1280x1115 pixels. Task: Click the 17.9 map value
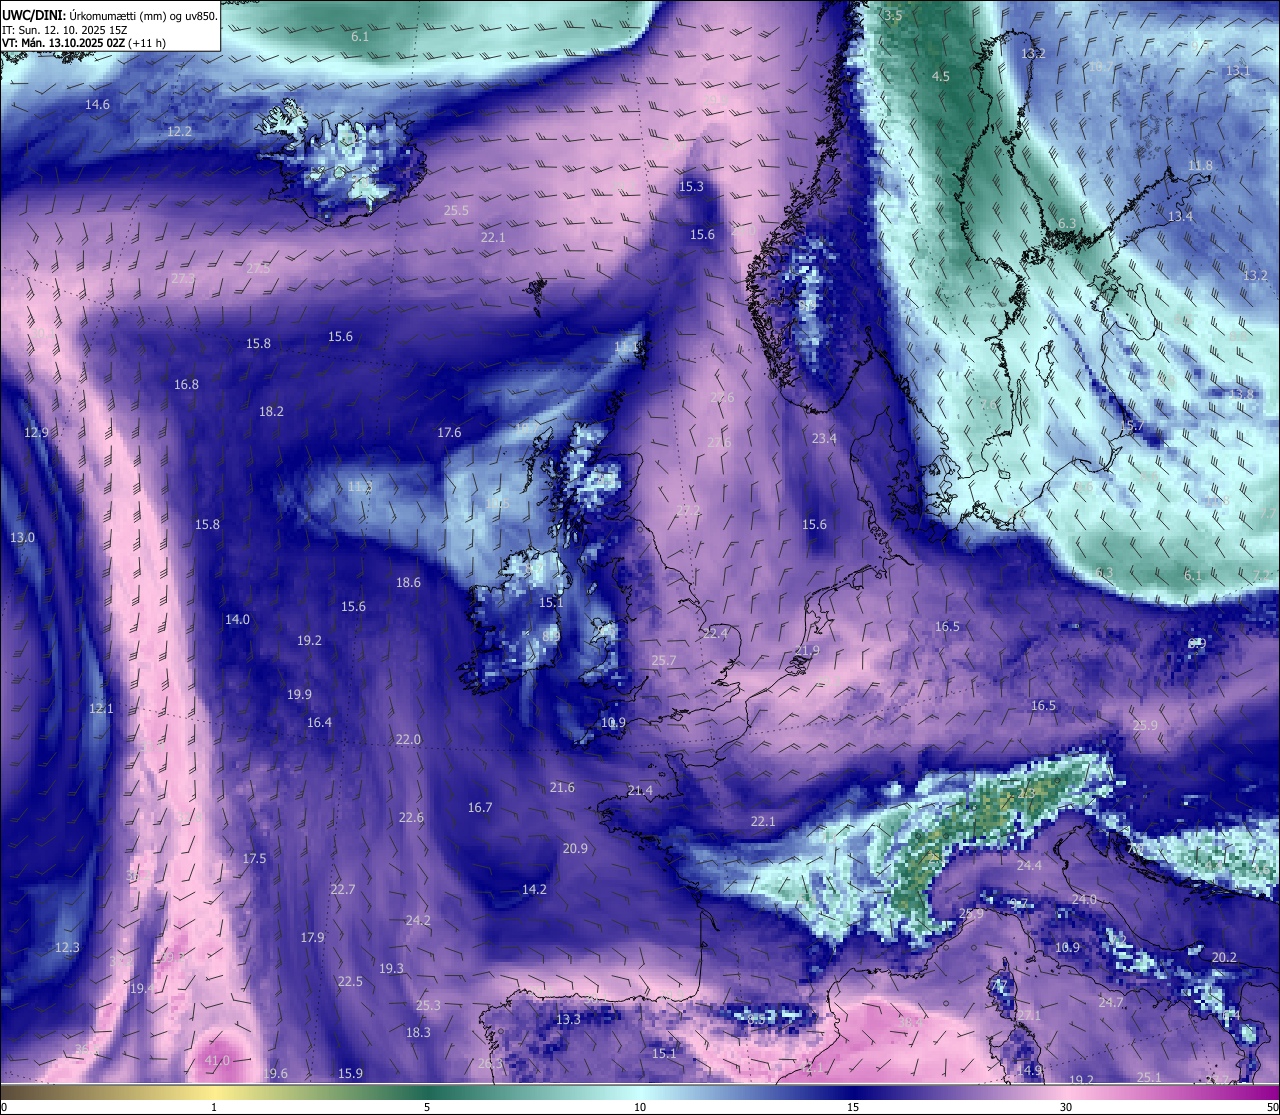point(312,937)
